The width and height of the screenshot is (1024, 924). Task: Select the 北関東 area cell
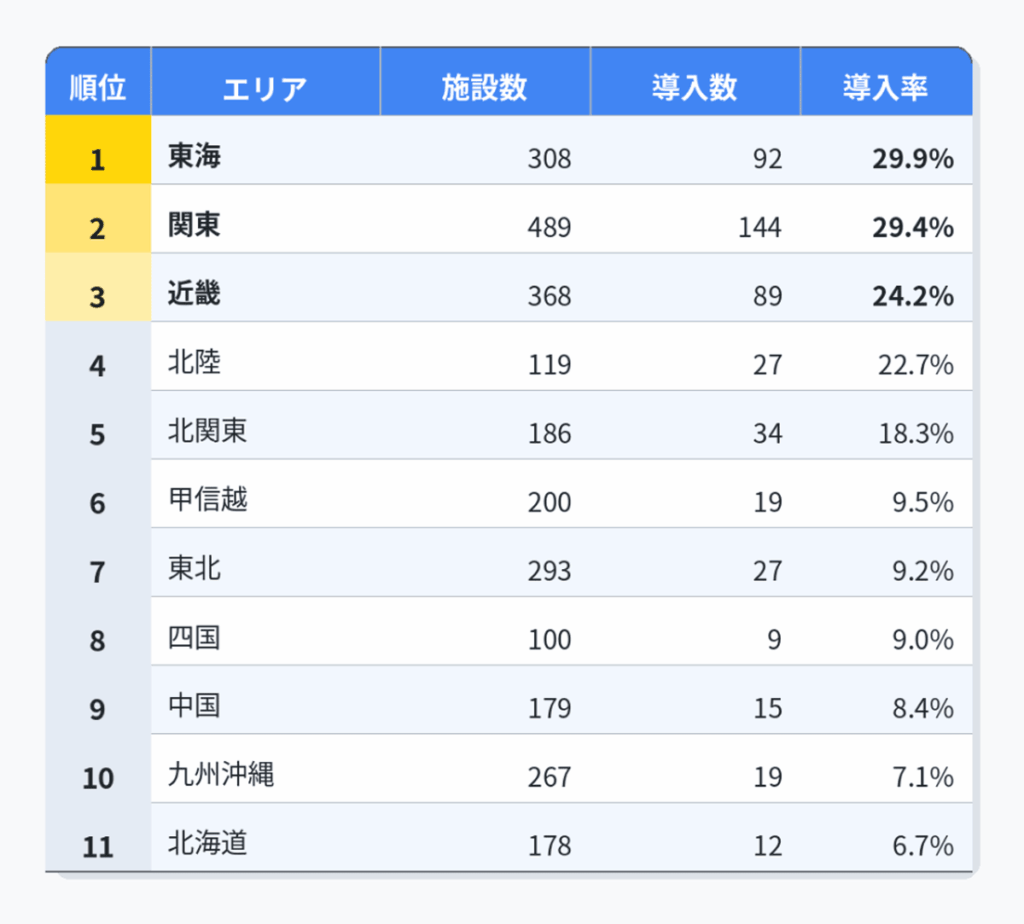click(x=208, y=432)
